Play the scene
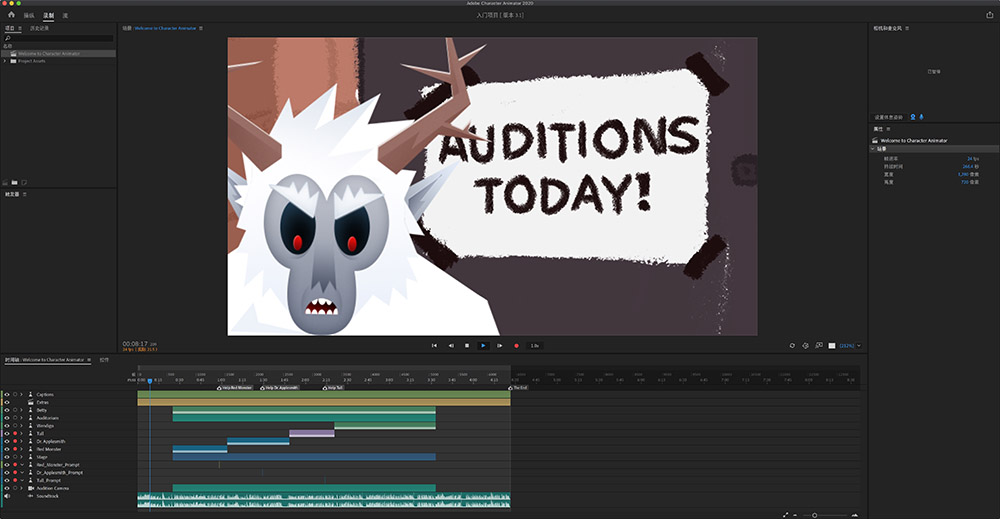1000x519 pixels. click(483, 346)
